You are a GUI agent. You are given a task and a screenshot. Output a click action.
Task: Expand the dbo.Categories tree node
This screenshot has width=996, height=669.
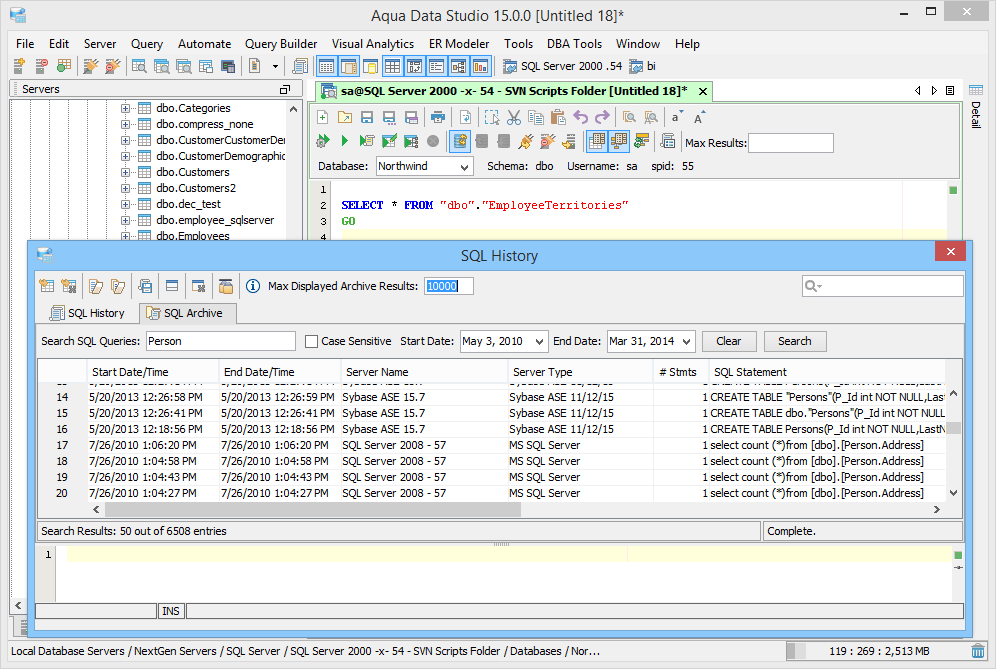point(125,108)
